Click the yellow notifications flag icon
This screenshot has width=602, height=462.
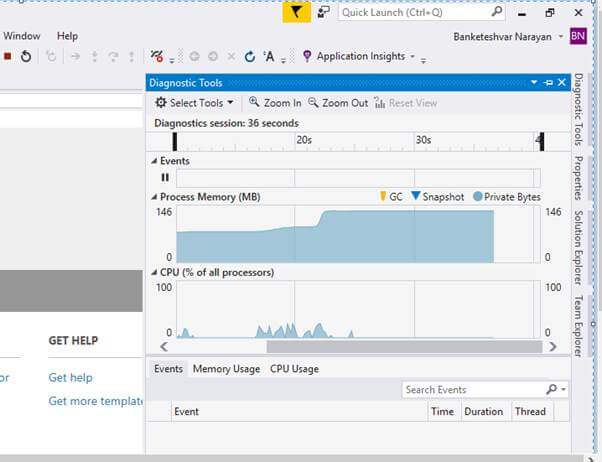click(x=296, y=12)
